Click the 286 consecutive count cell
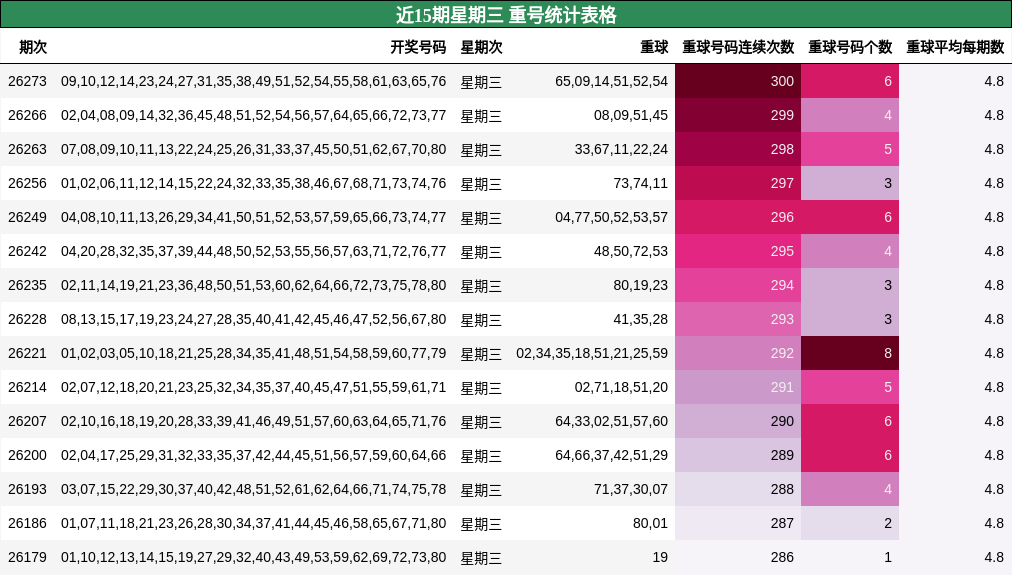 point(738,558)
